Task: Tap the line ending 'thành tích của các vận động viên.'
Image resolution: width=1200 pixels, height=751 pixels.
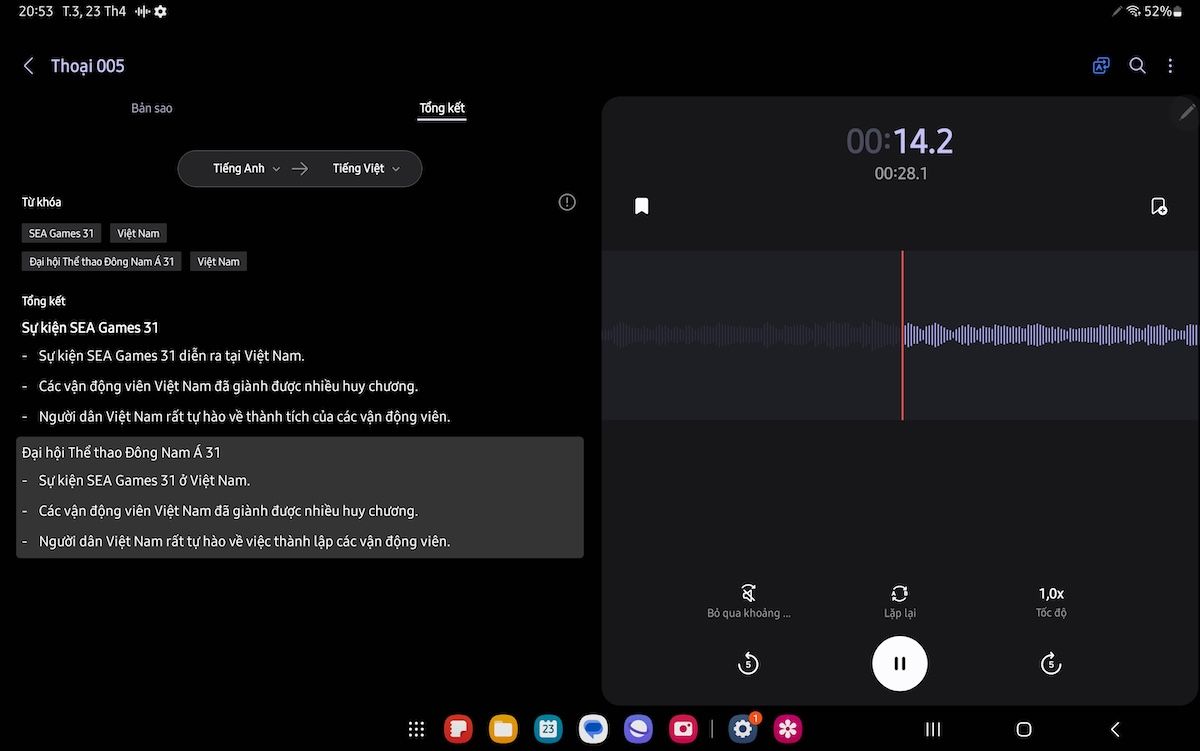Action: (244, 416)
